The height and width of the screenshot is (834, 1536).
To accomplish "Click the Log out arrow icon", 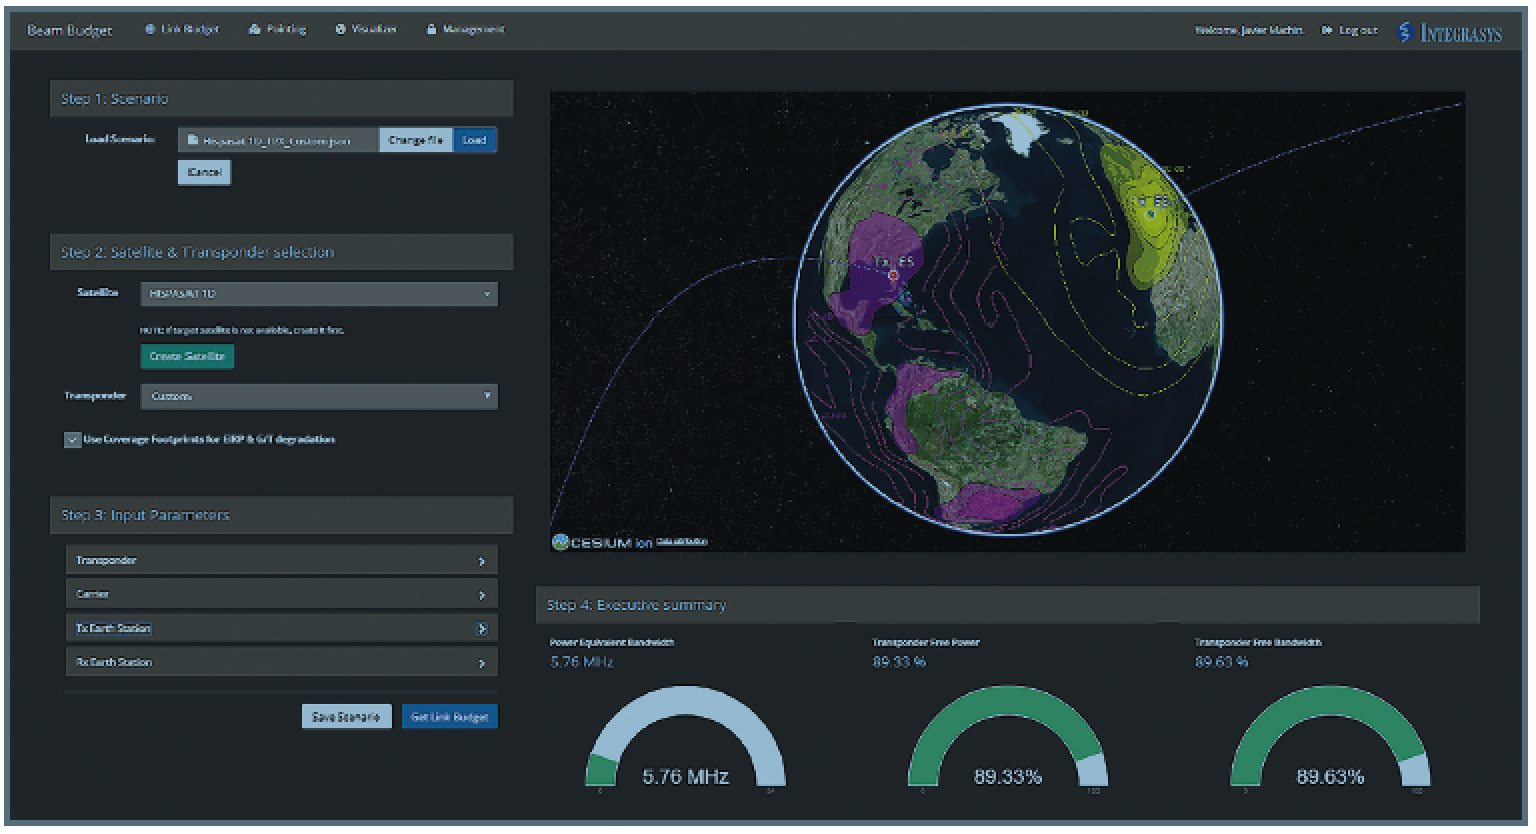I will (x=1327, y=31).
